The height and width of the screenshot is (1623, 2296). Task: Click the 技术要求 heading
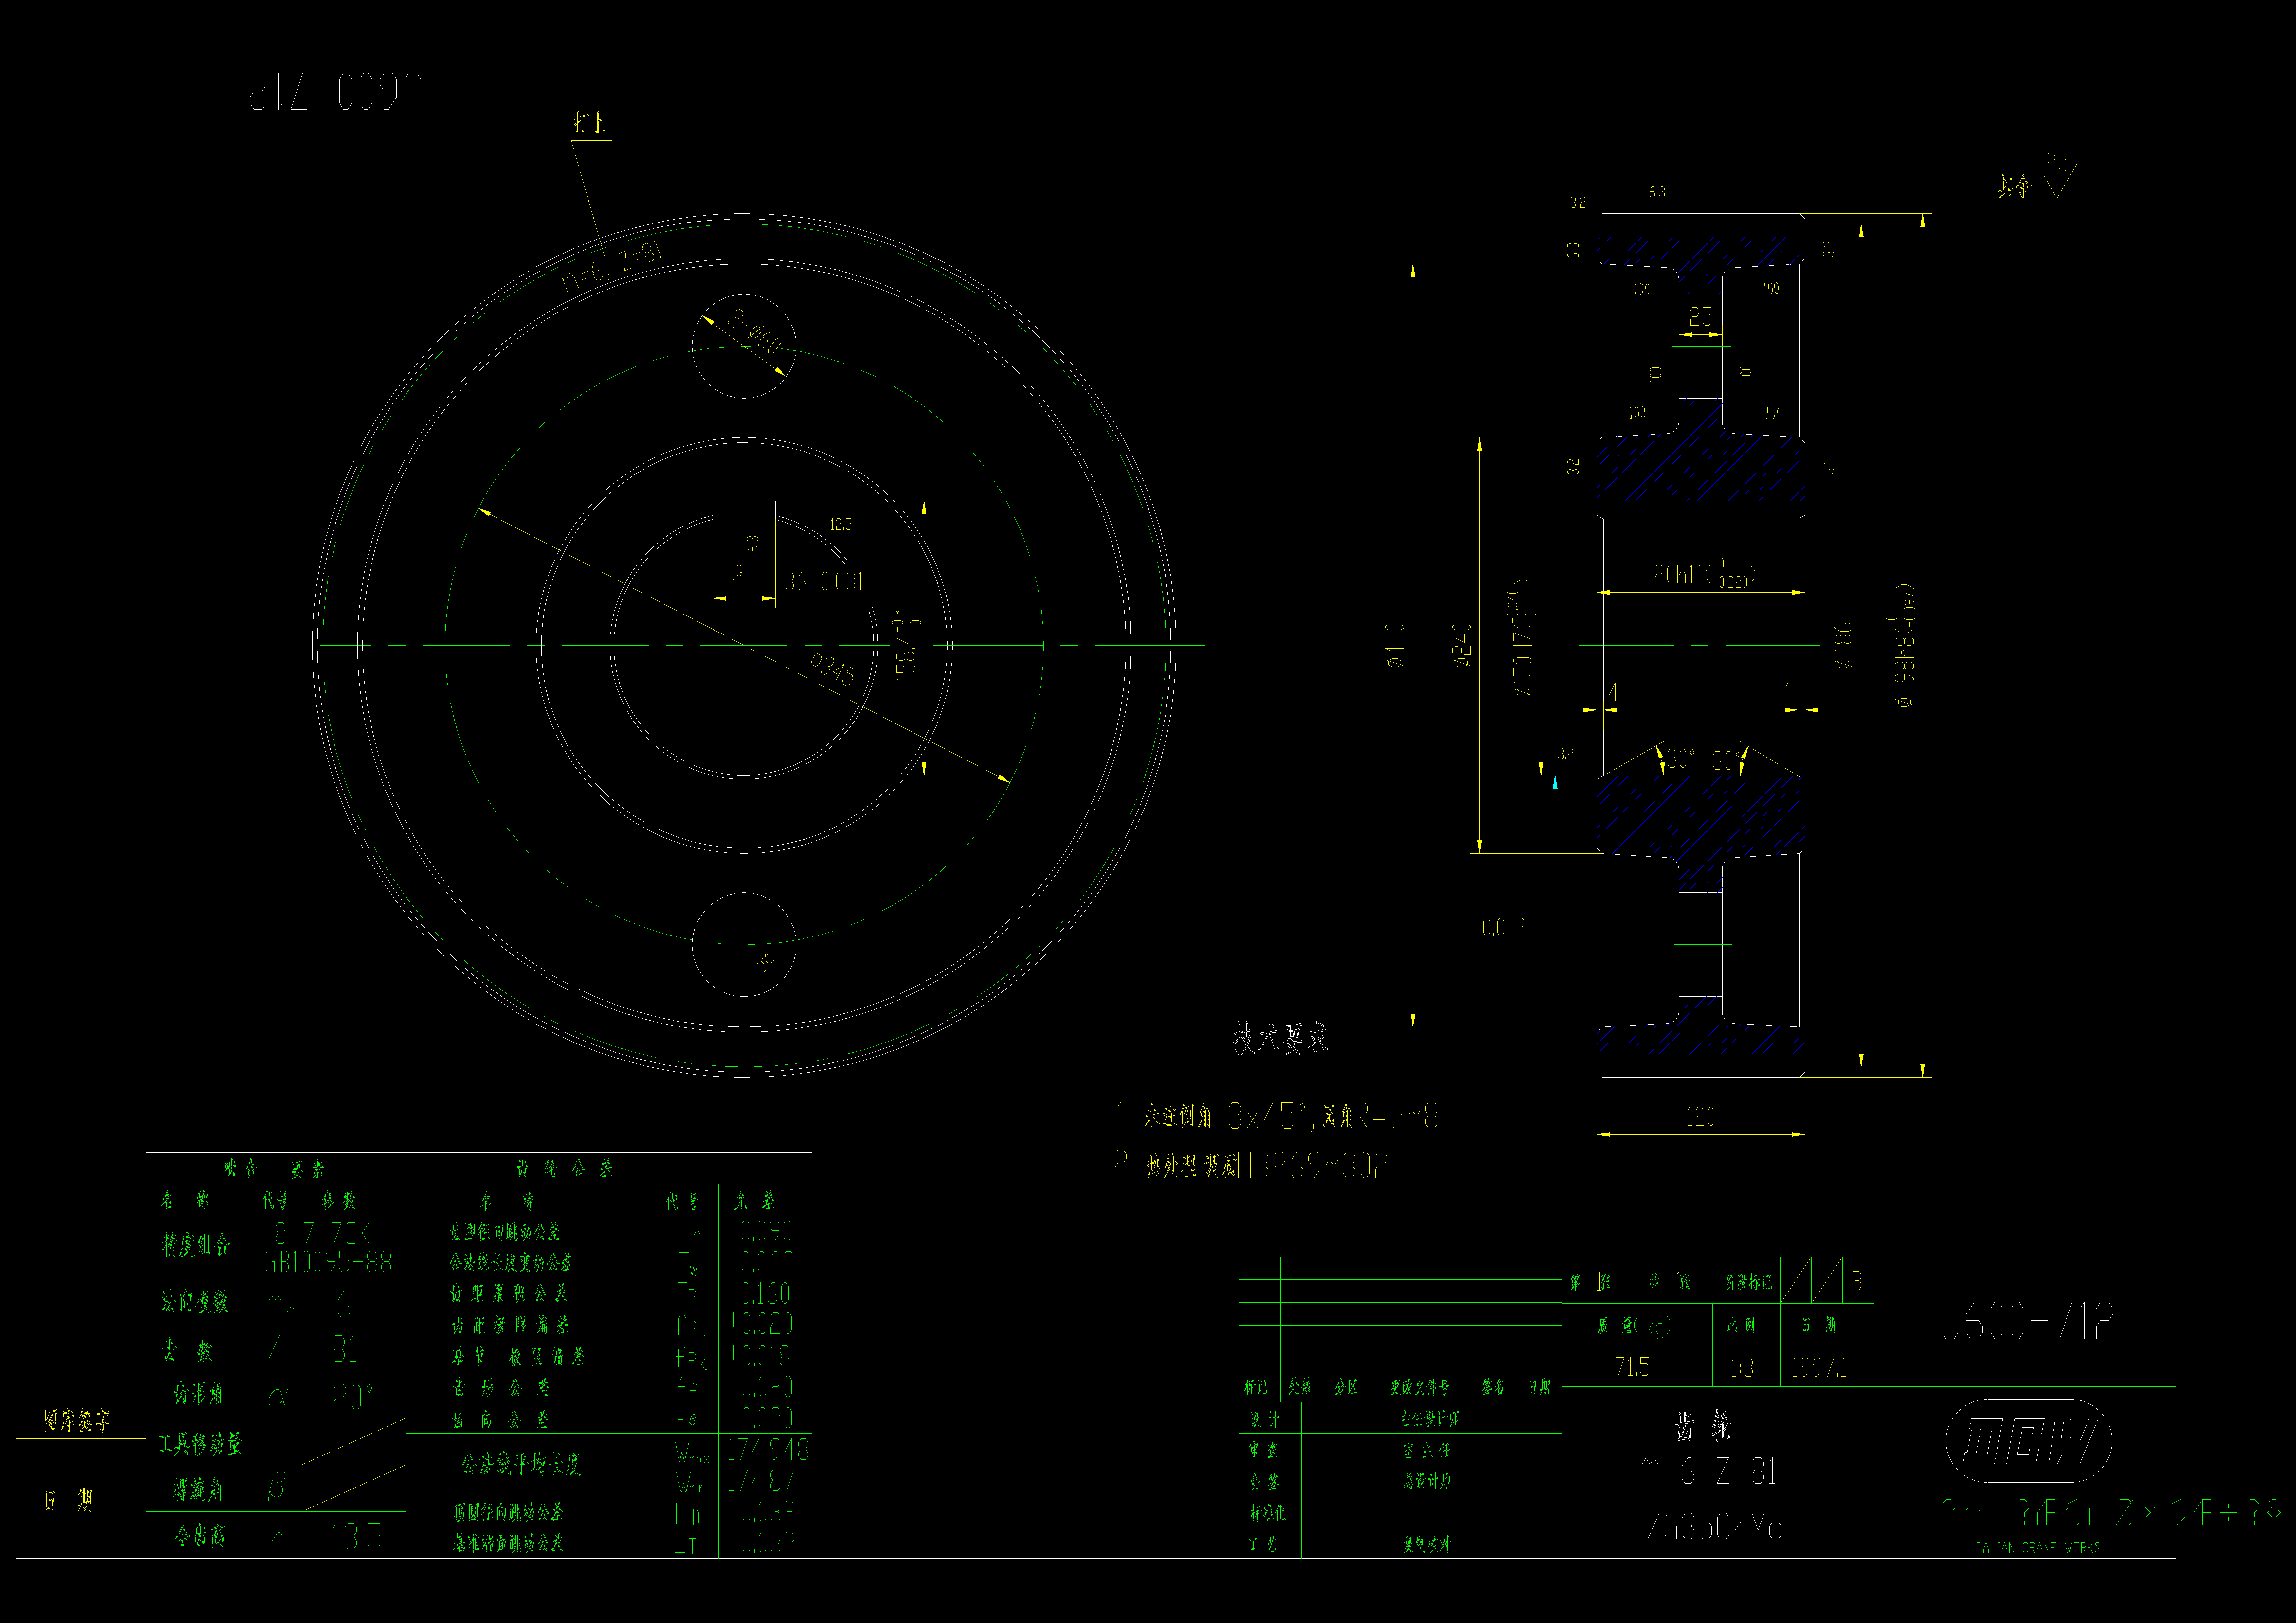pyautogui.click(x=1281, y=1039)
